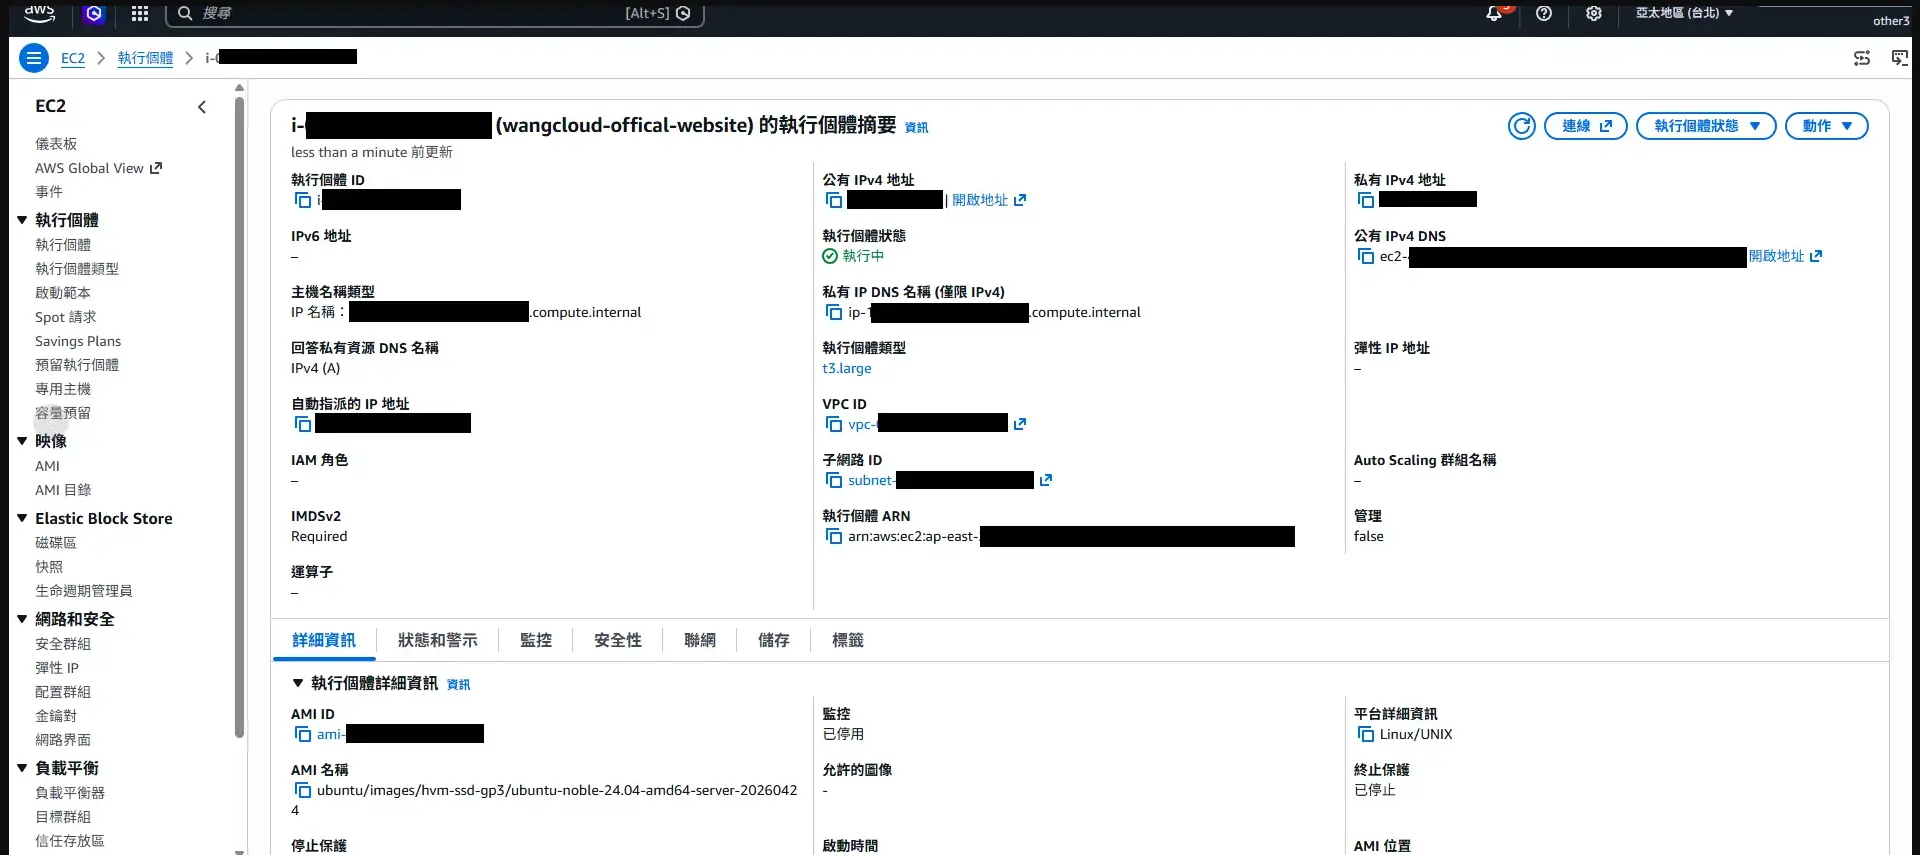Image resolution: width=1920 pixels, height=855 pixels.
Task: Open 金鑰對 in the sidebar
Action: (x=56, y=716)
